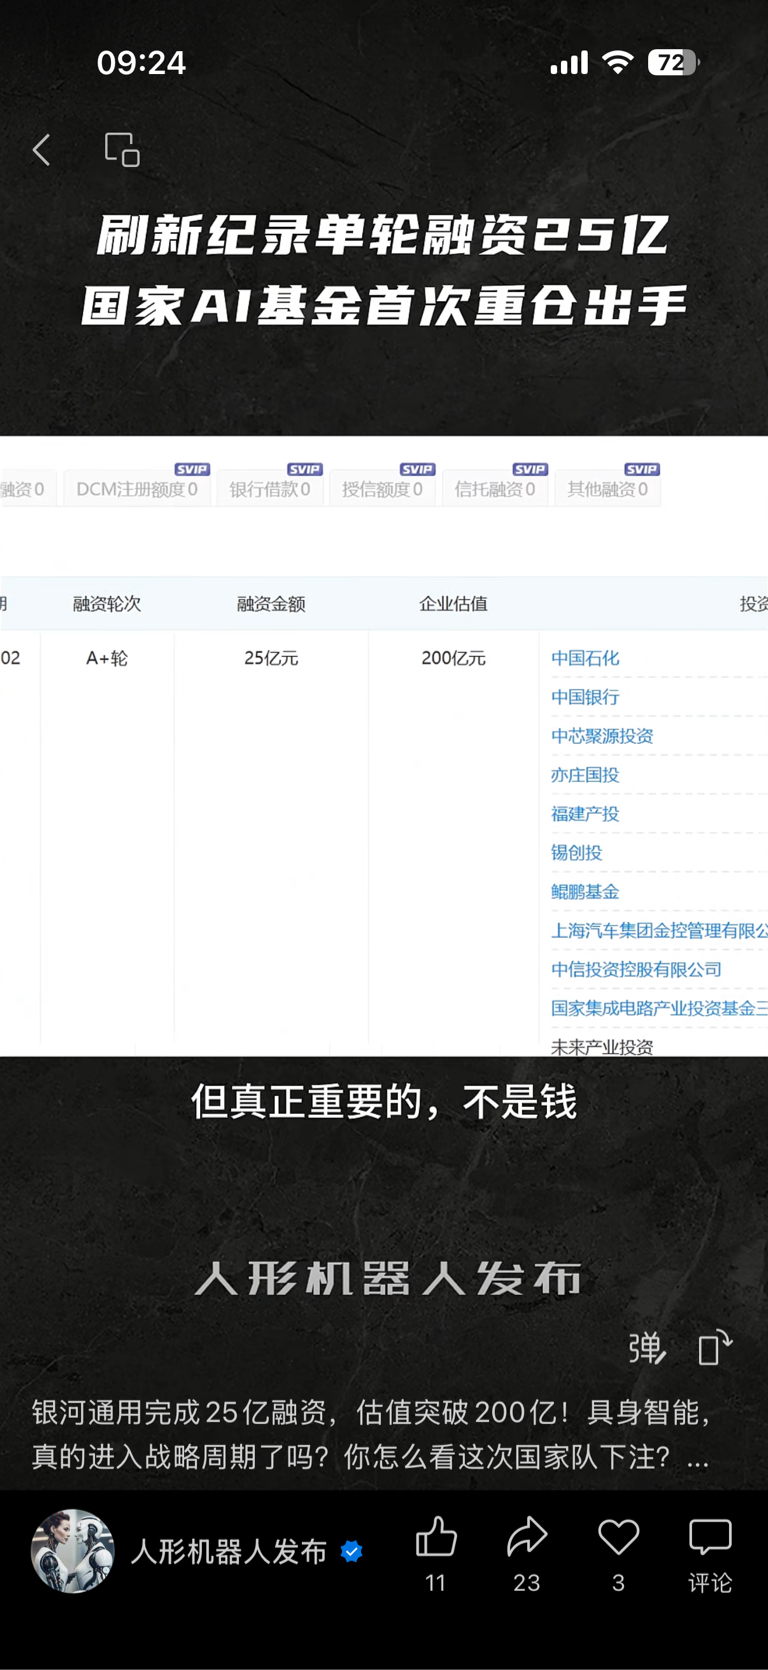Viewport: 768px width, 1670px height.
Task: Open the 国家集成电路产业投资基金 link
Action: tap(659, 1009)
